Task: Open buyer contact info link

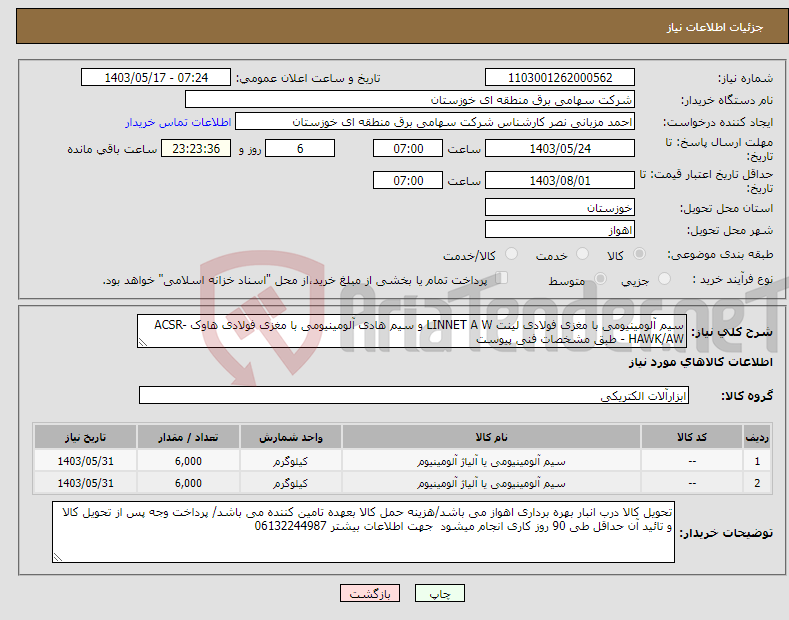Action: (x=178, y=122)
